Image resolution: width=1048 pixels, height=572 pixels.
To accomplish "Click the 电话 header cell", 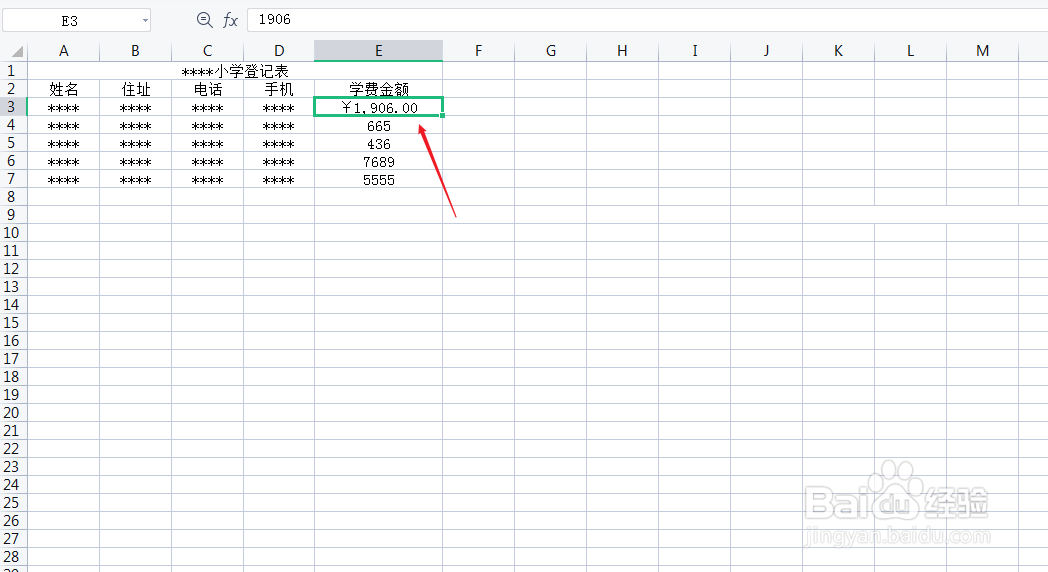I will (207, 89).
